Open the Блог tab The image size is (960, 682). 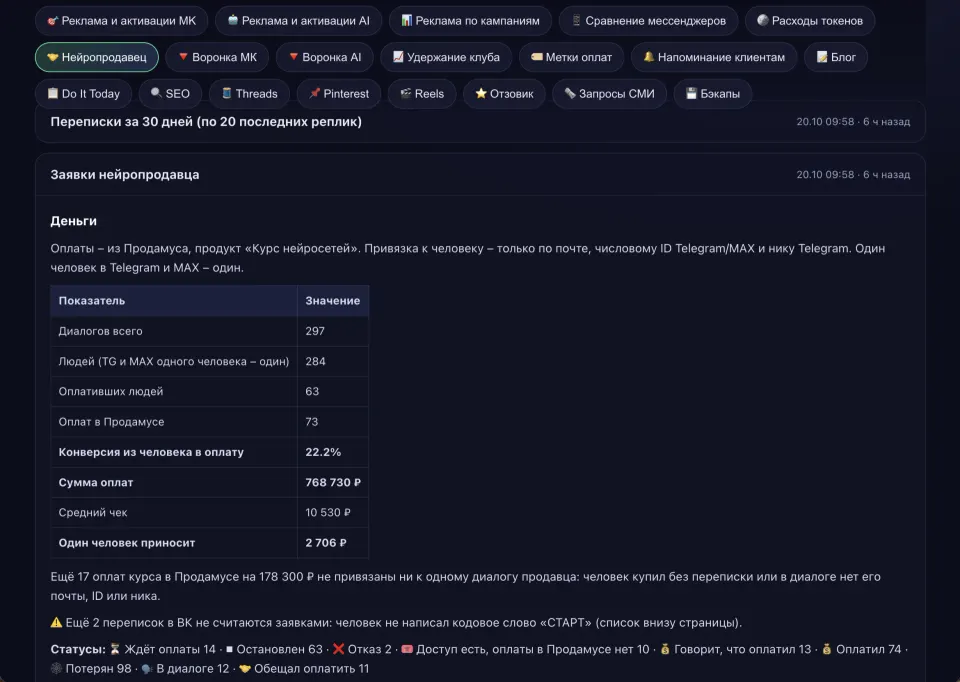click(836, 58)
